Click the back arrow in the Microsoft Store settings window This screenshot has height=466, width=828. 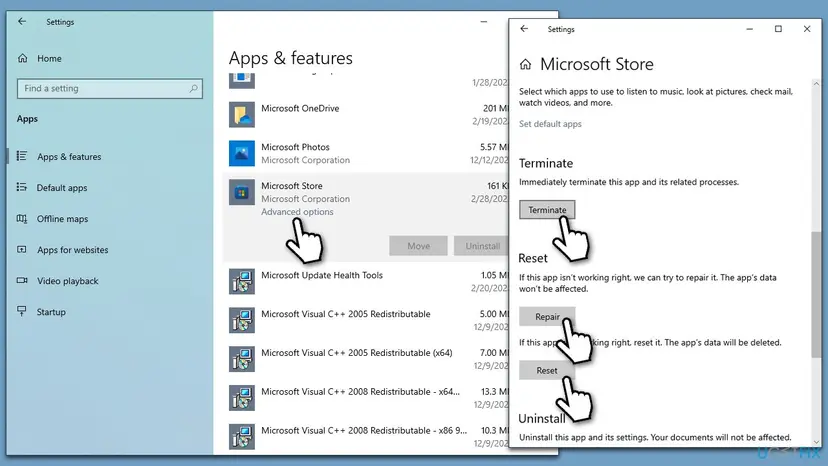coord(524,29)
